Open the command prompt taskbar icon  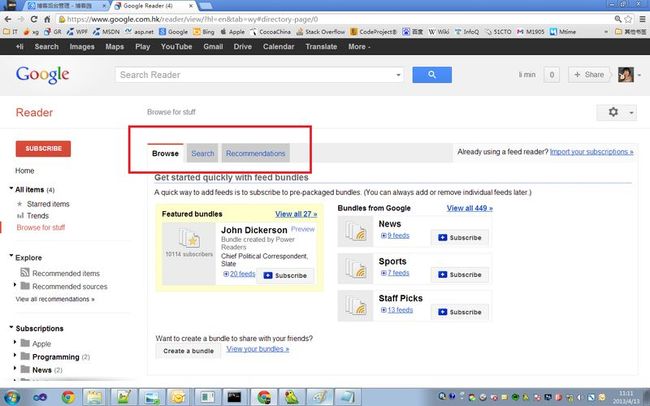[x=234, y=397]
